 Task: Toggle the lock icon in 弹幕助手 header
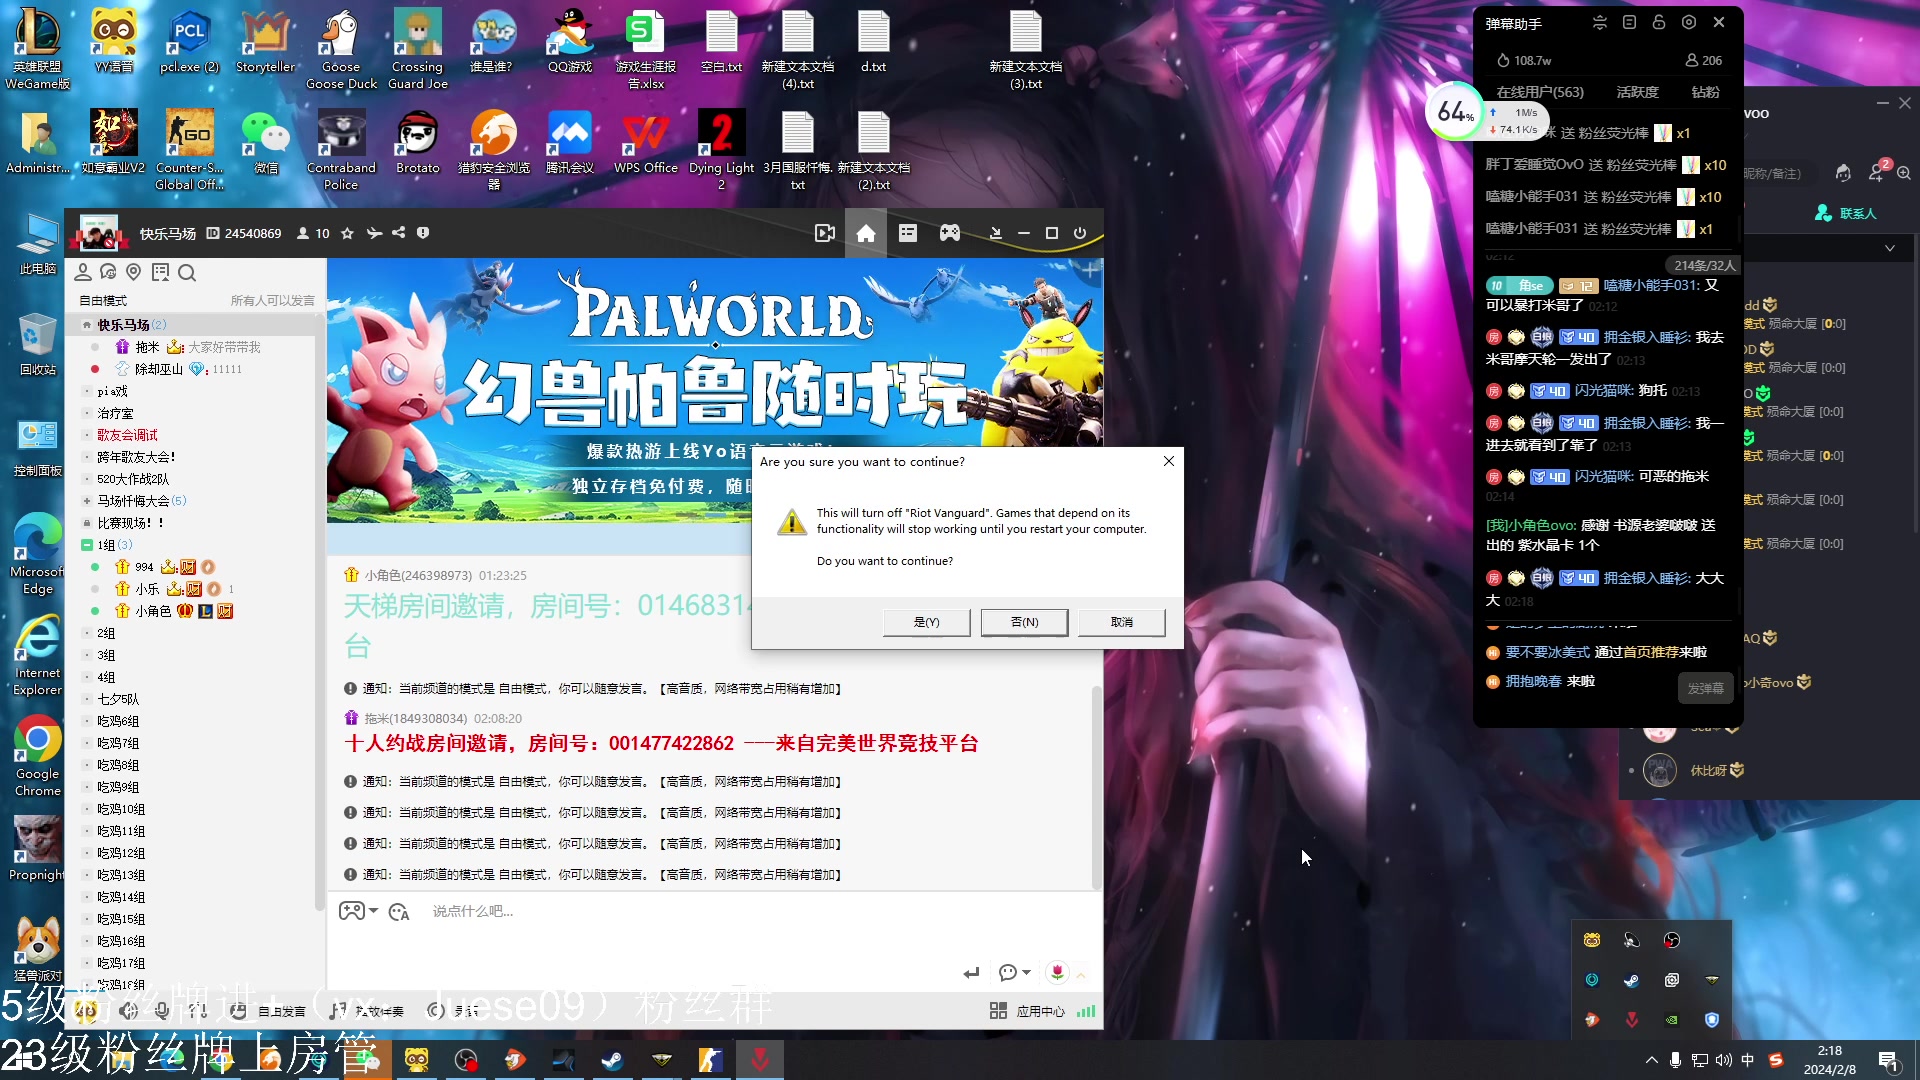point(1659,21)
